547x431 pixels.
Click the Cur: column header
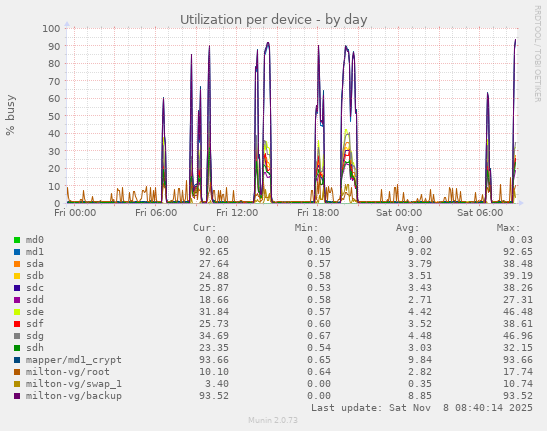(205, 228)
